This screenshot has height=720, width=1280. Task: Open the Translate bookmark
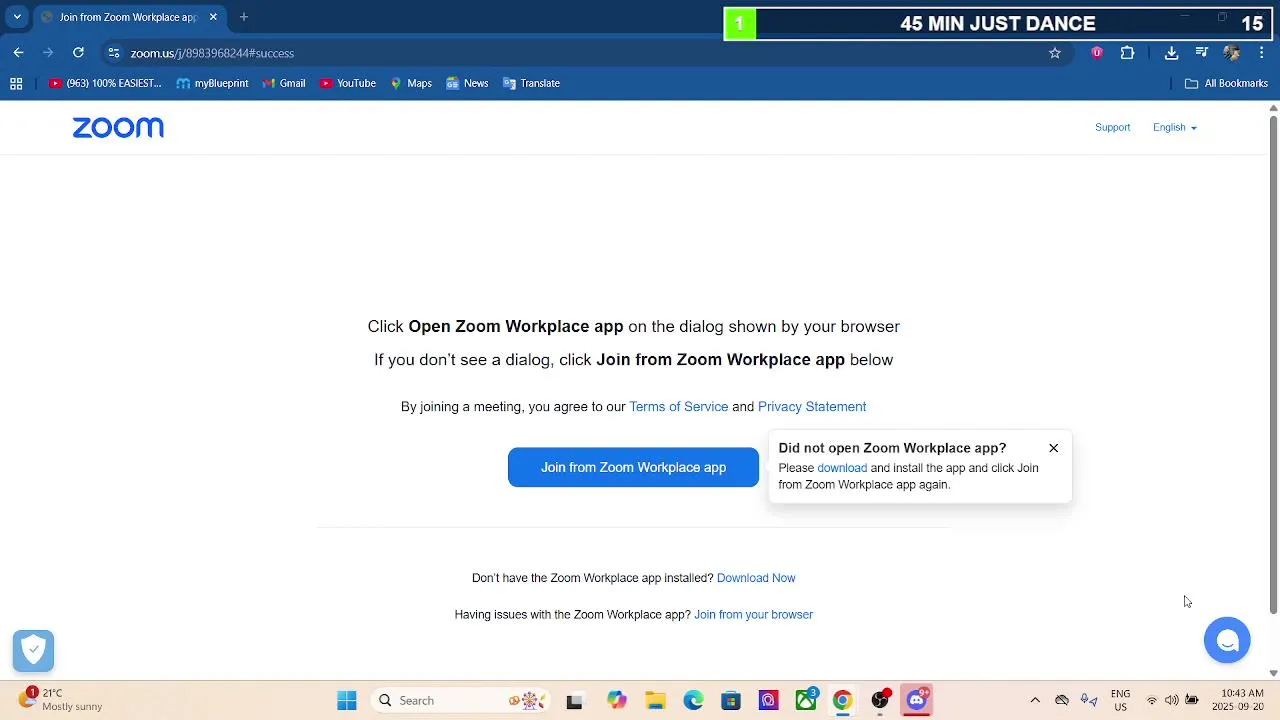coord(531,84)
